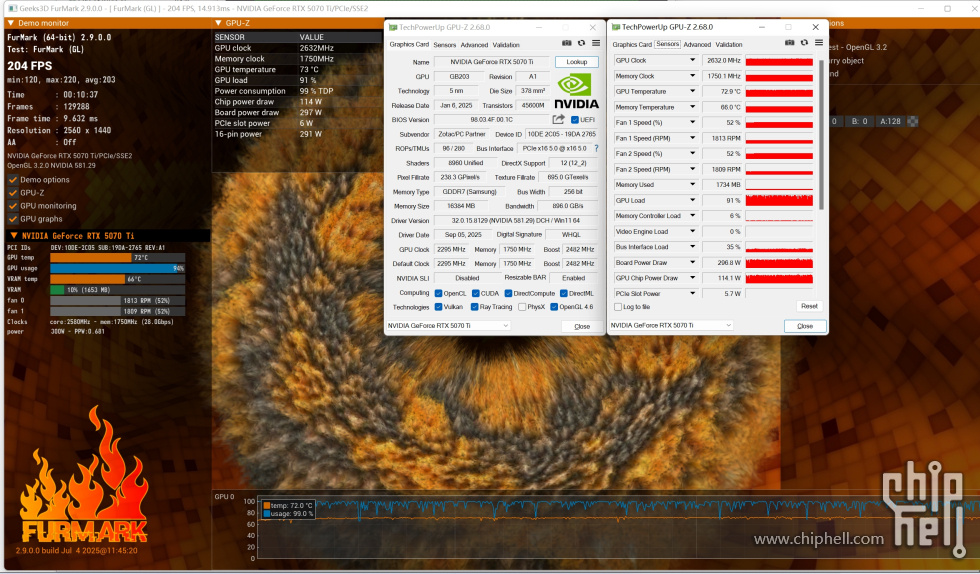Click the refresh icon in the Sensors GPU-Z window
980x574 pixels.
click(804, 43)
